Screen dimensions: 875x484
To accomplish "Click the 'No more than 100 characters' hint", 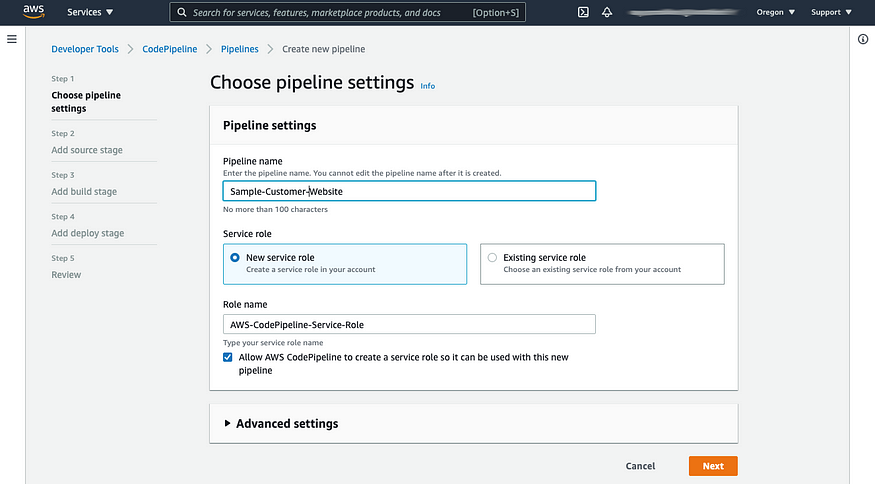I will point(275,209).
